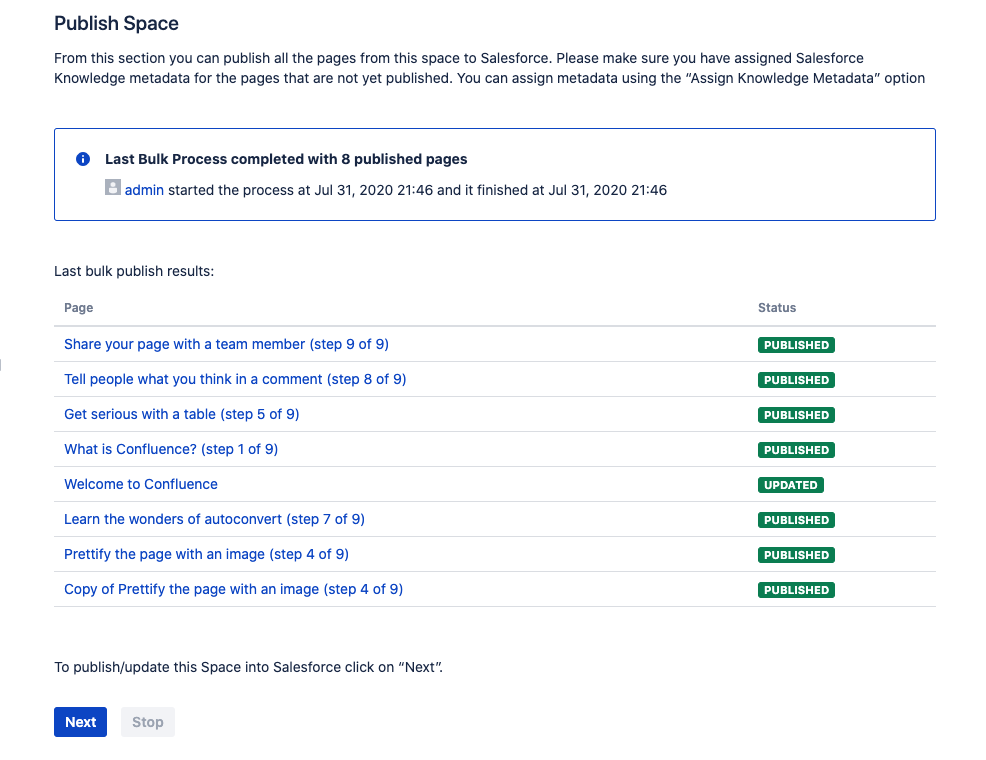This screenshot has height=760, width=986.
Task: Open "What is Confluence?" page link
Action: click(x=171, y=449)
